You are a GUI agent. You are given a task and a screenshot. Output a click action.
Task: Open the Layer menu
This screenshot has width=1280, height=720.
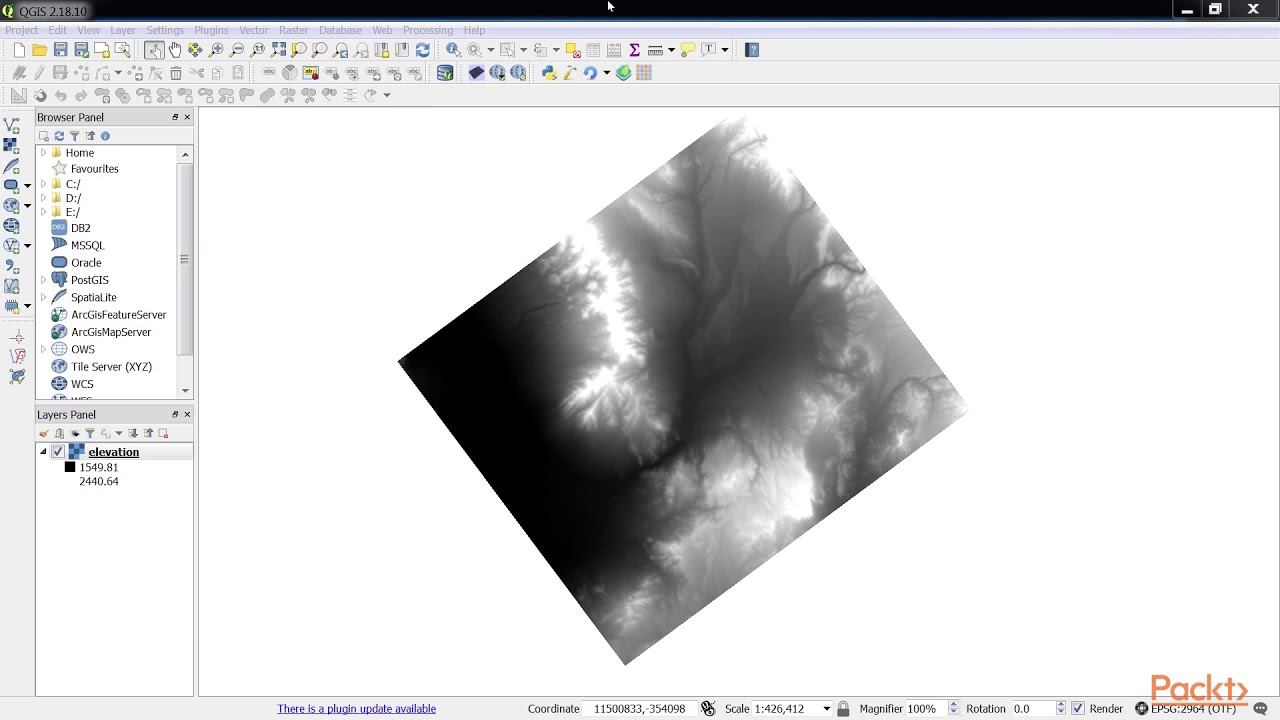point(123,30)
